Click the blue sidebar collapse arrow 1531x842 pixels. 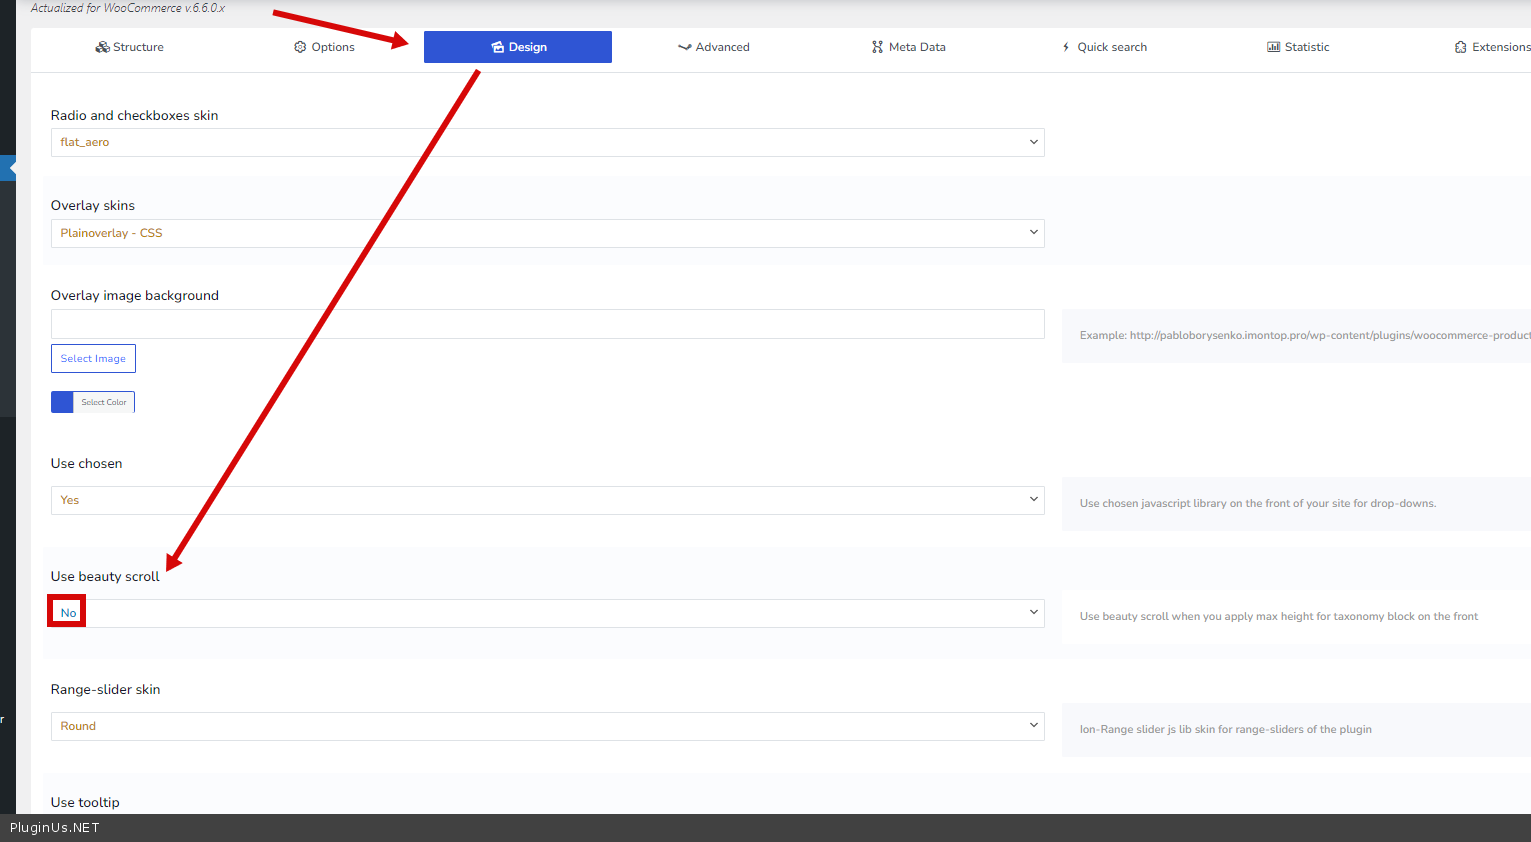point(9,168)
